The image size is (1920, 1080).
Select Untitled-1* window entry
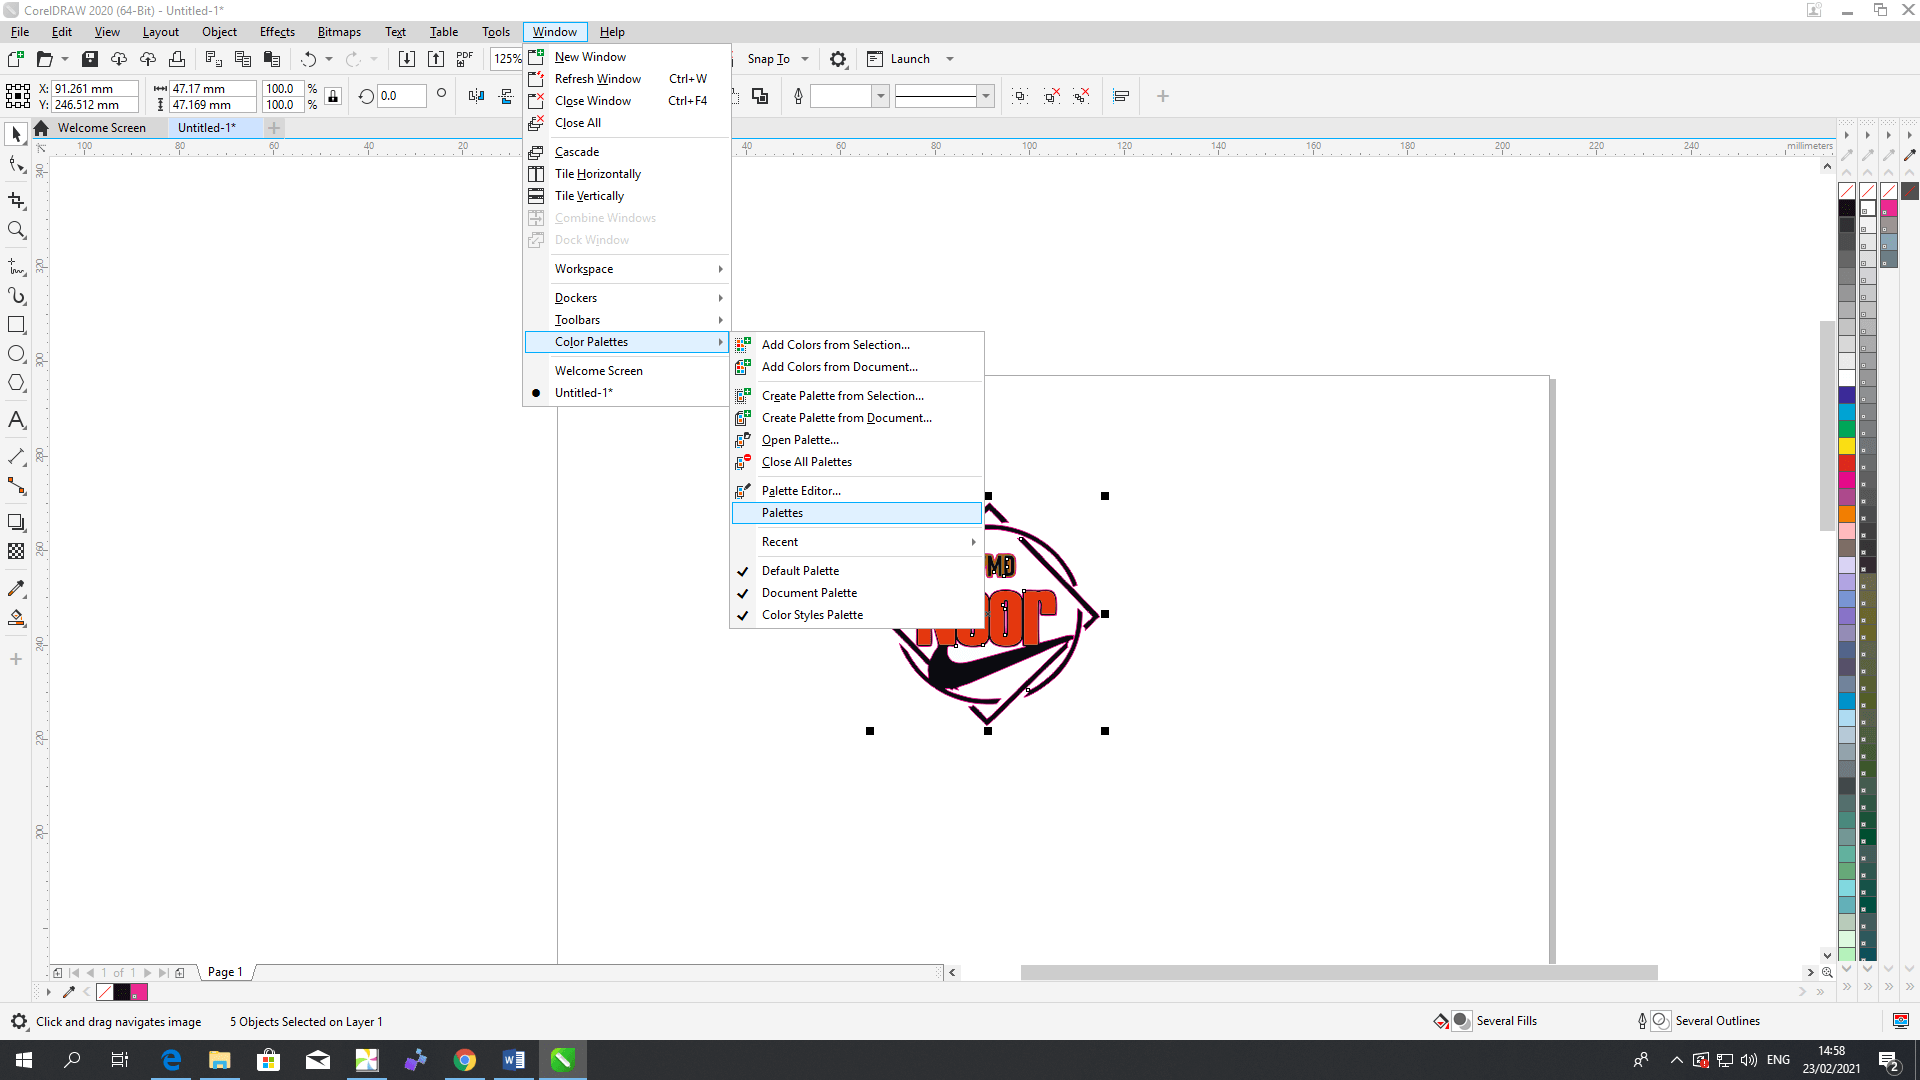584,393
